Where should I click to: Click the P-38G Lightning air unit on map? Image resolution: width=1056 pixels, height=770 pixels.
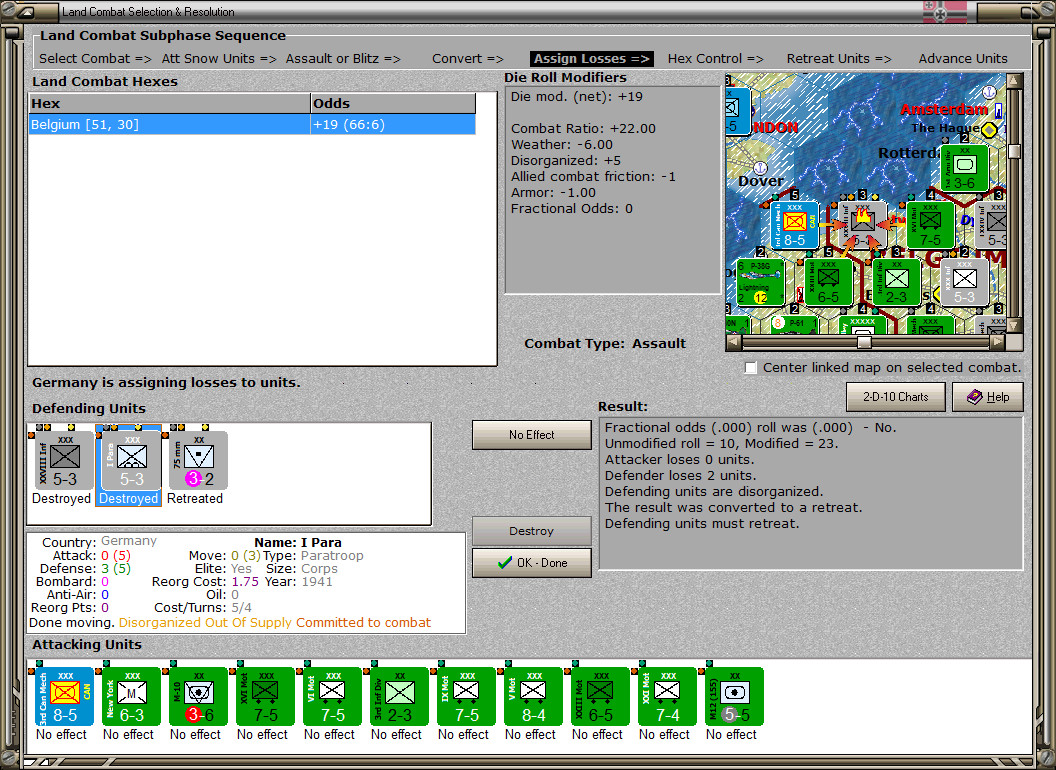(x=760, y=282)
